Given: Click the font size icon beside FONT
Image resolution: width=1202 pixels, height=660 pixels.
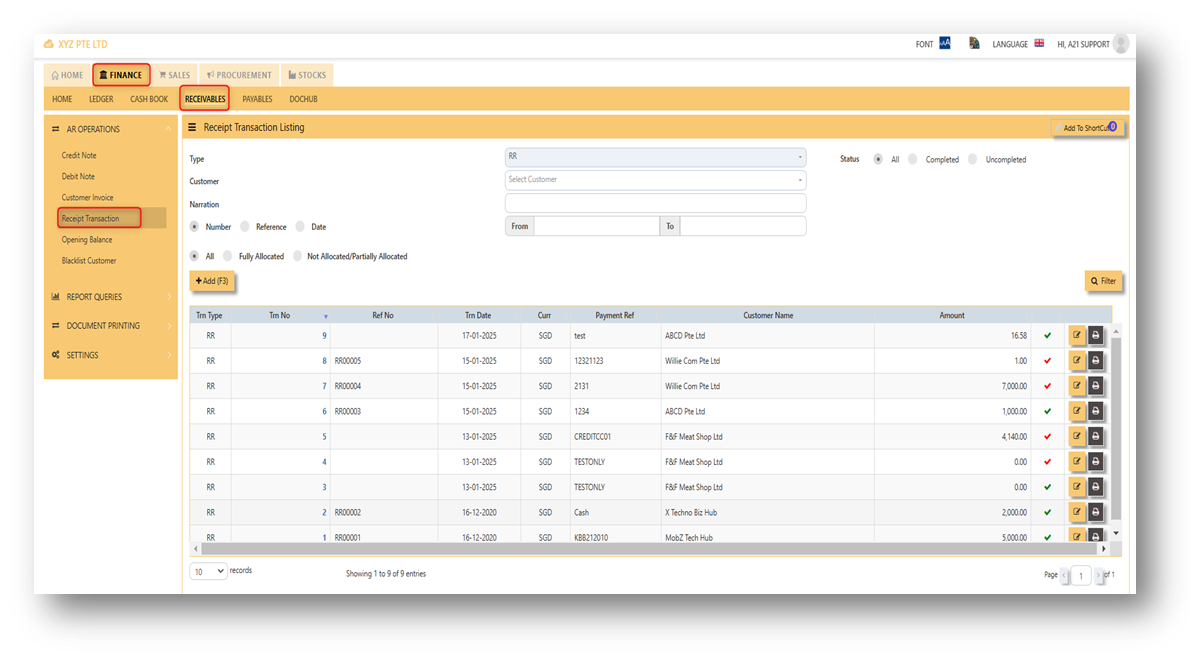Looking at the screenshot, I should tap(945, 43).
